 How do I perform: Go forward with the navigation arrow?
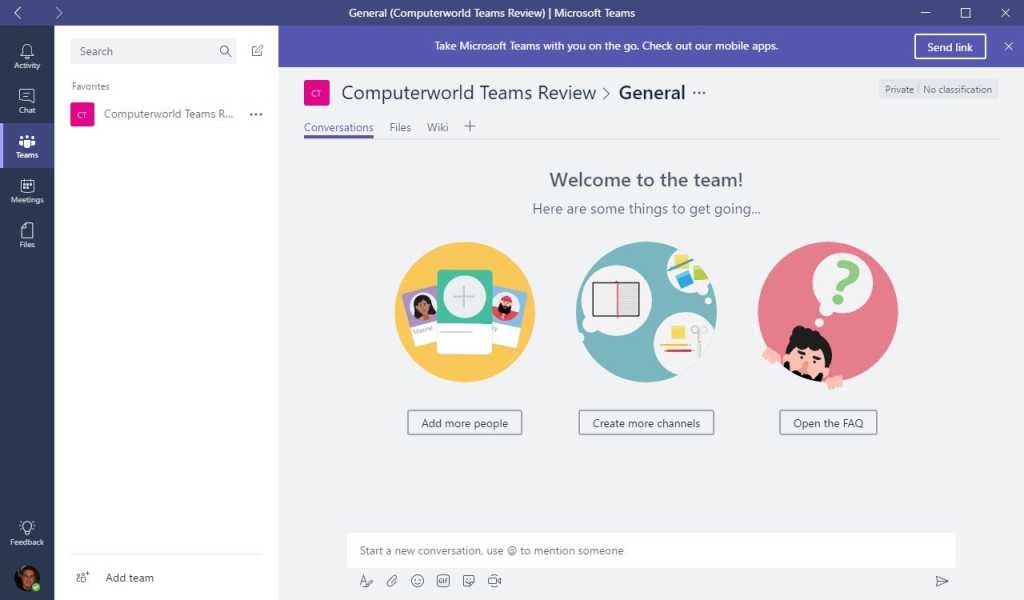tap(59, 12)
